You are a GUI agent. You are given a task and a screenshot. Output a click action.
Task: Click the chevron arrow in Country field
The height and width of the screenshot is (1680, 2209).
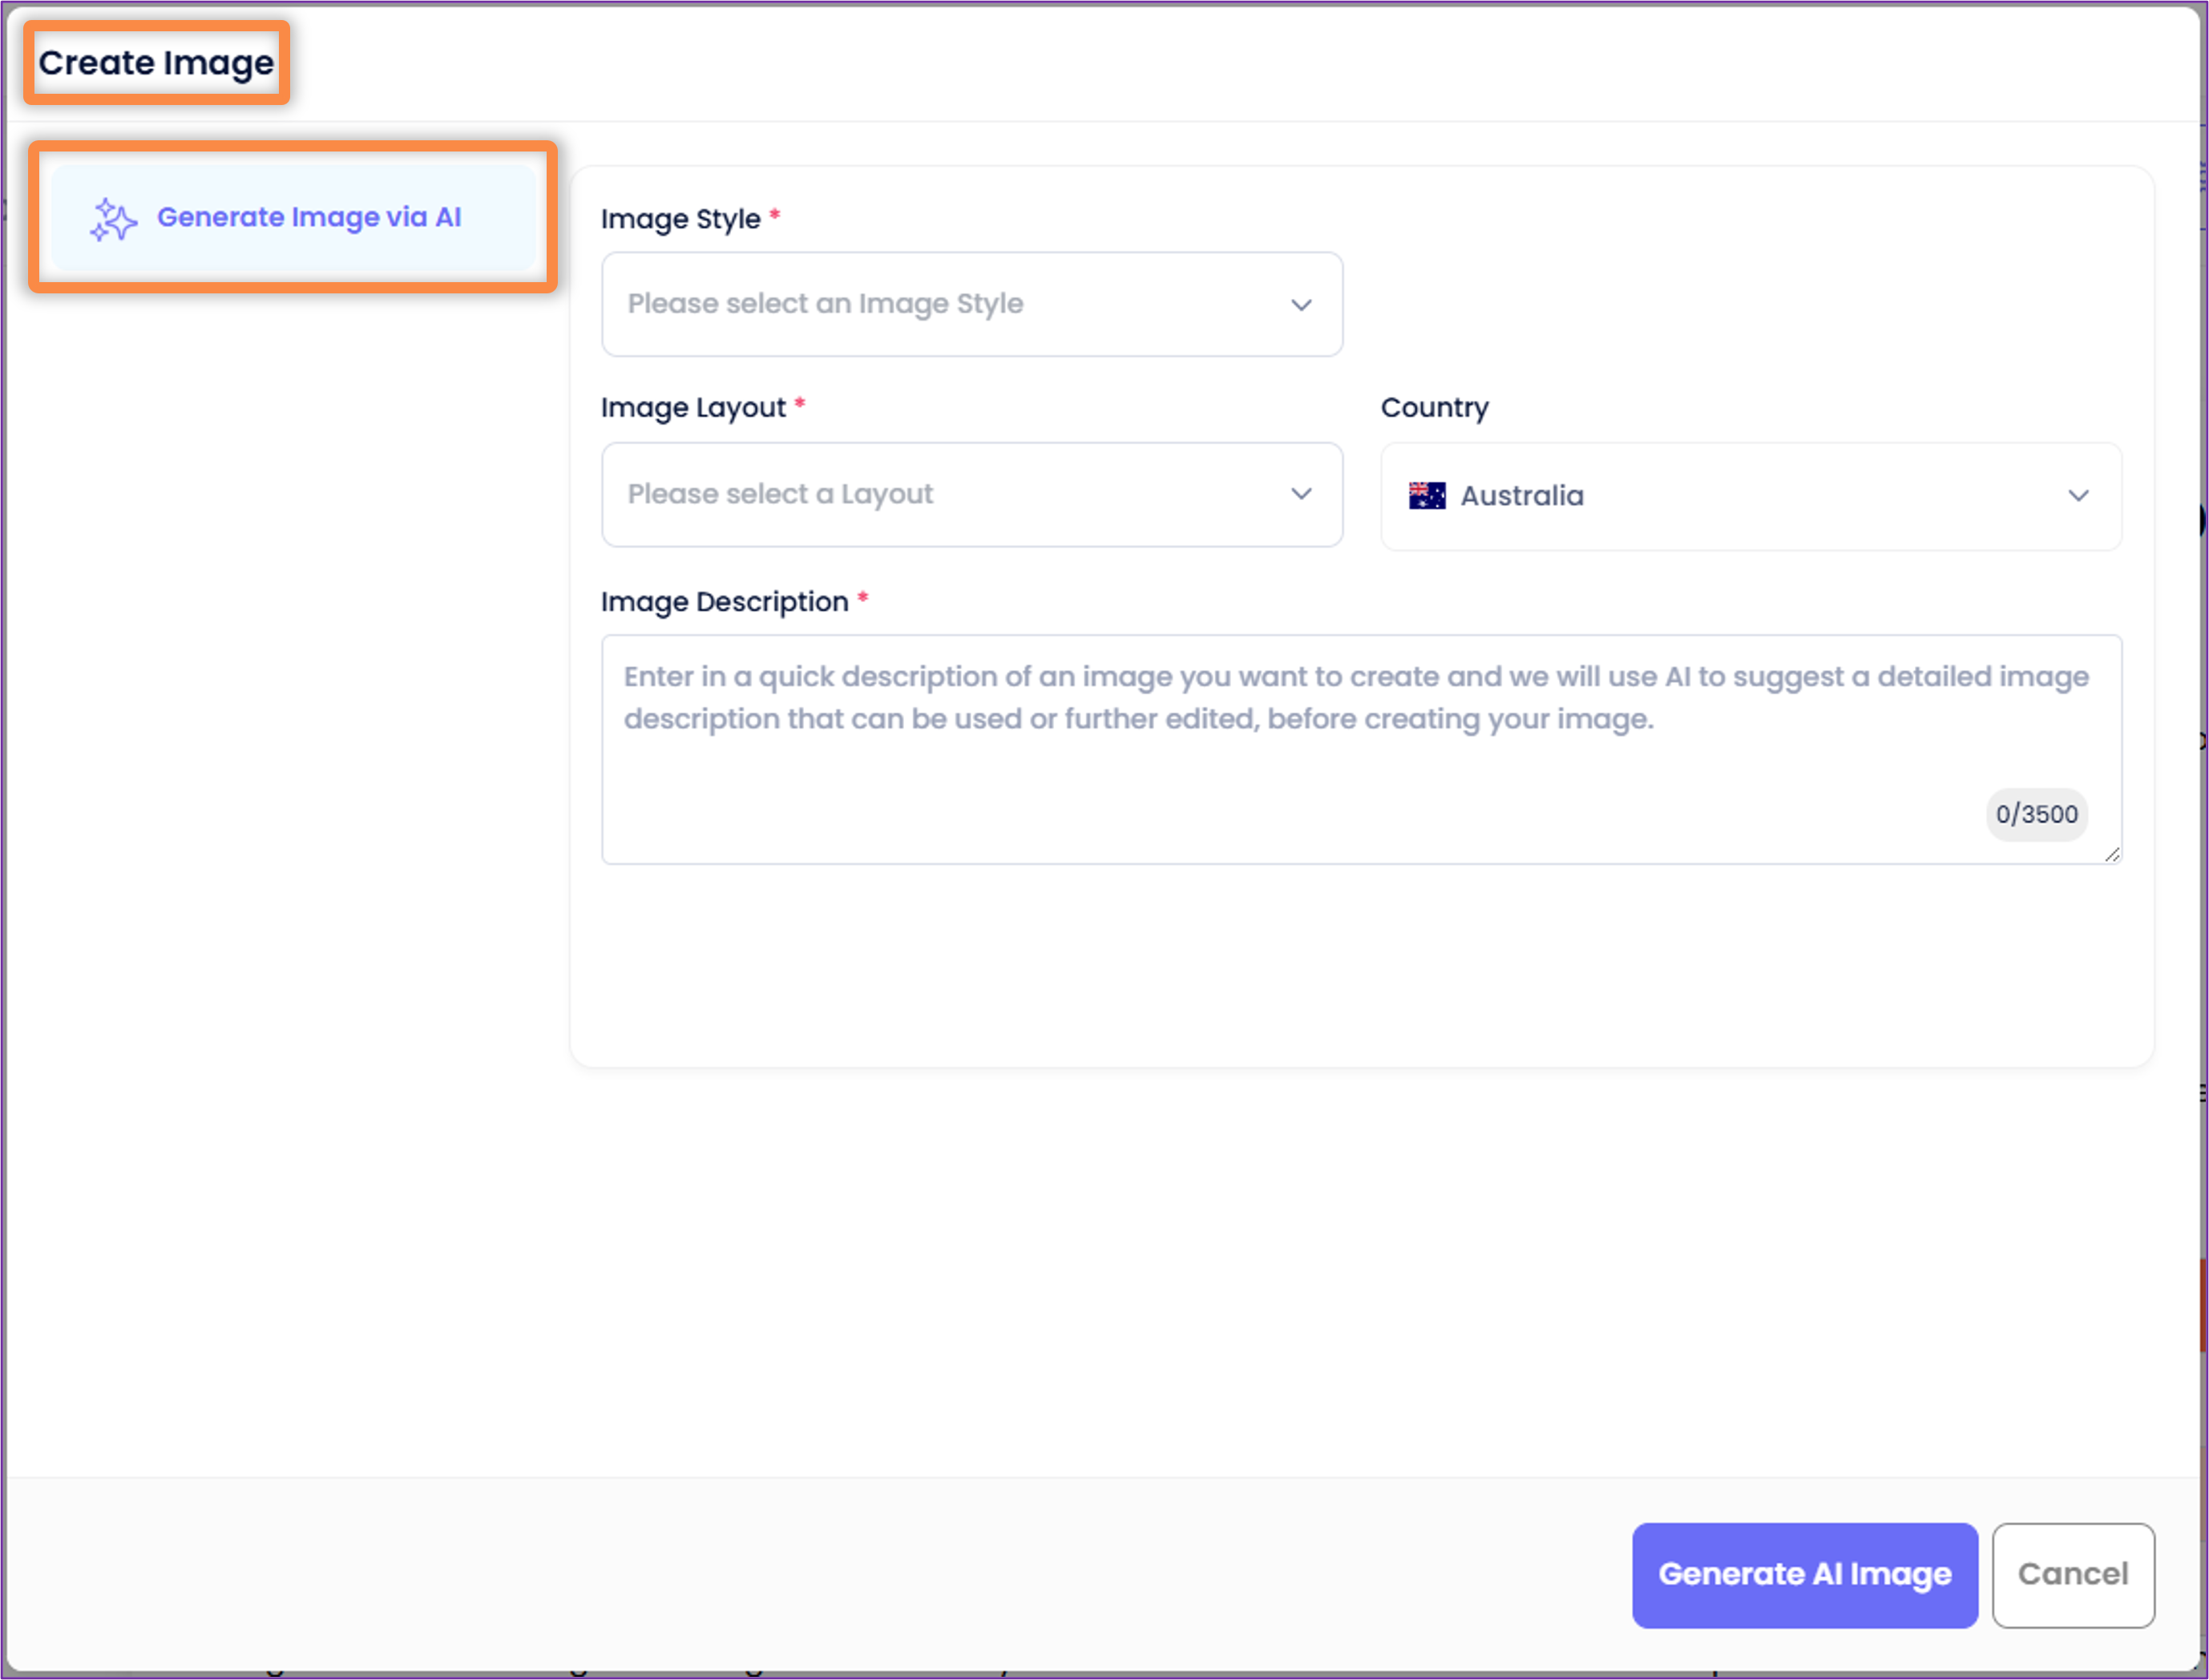click(x=2078, y=496)
